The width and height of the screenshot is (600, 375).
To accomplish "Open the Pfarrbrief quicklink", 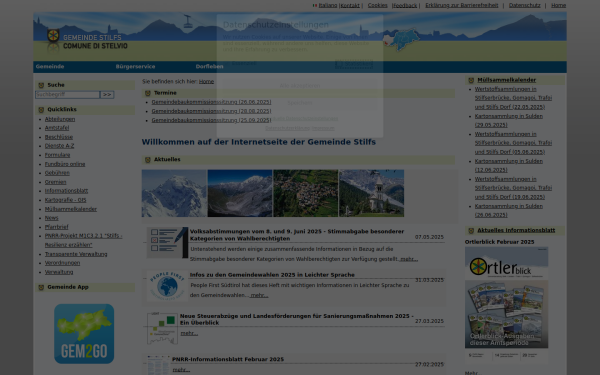I will (x=57, y=227).
